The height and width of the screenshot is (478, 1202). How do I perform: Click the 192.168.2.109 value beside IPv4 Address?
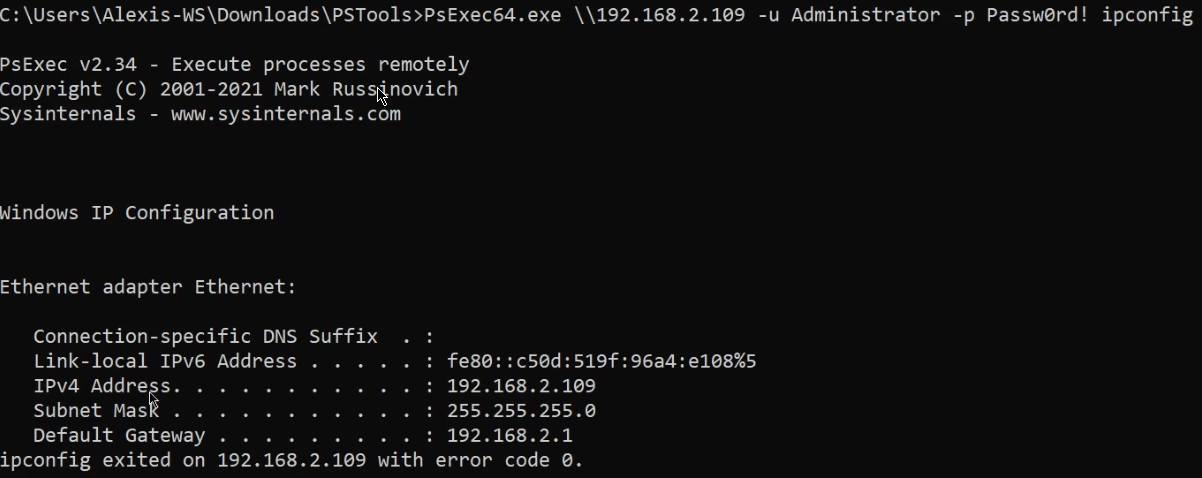[521, 386]
